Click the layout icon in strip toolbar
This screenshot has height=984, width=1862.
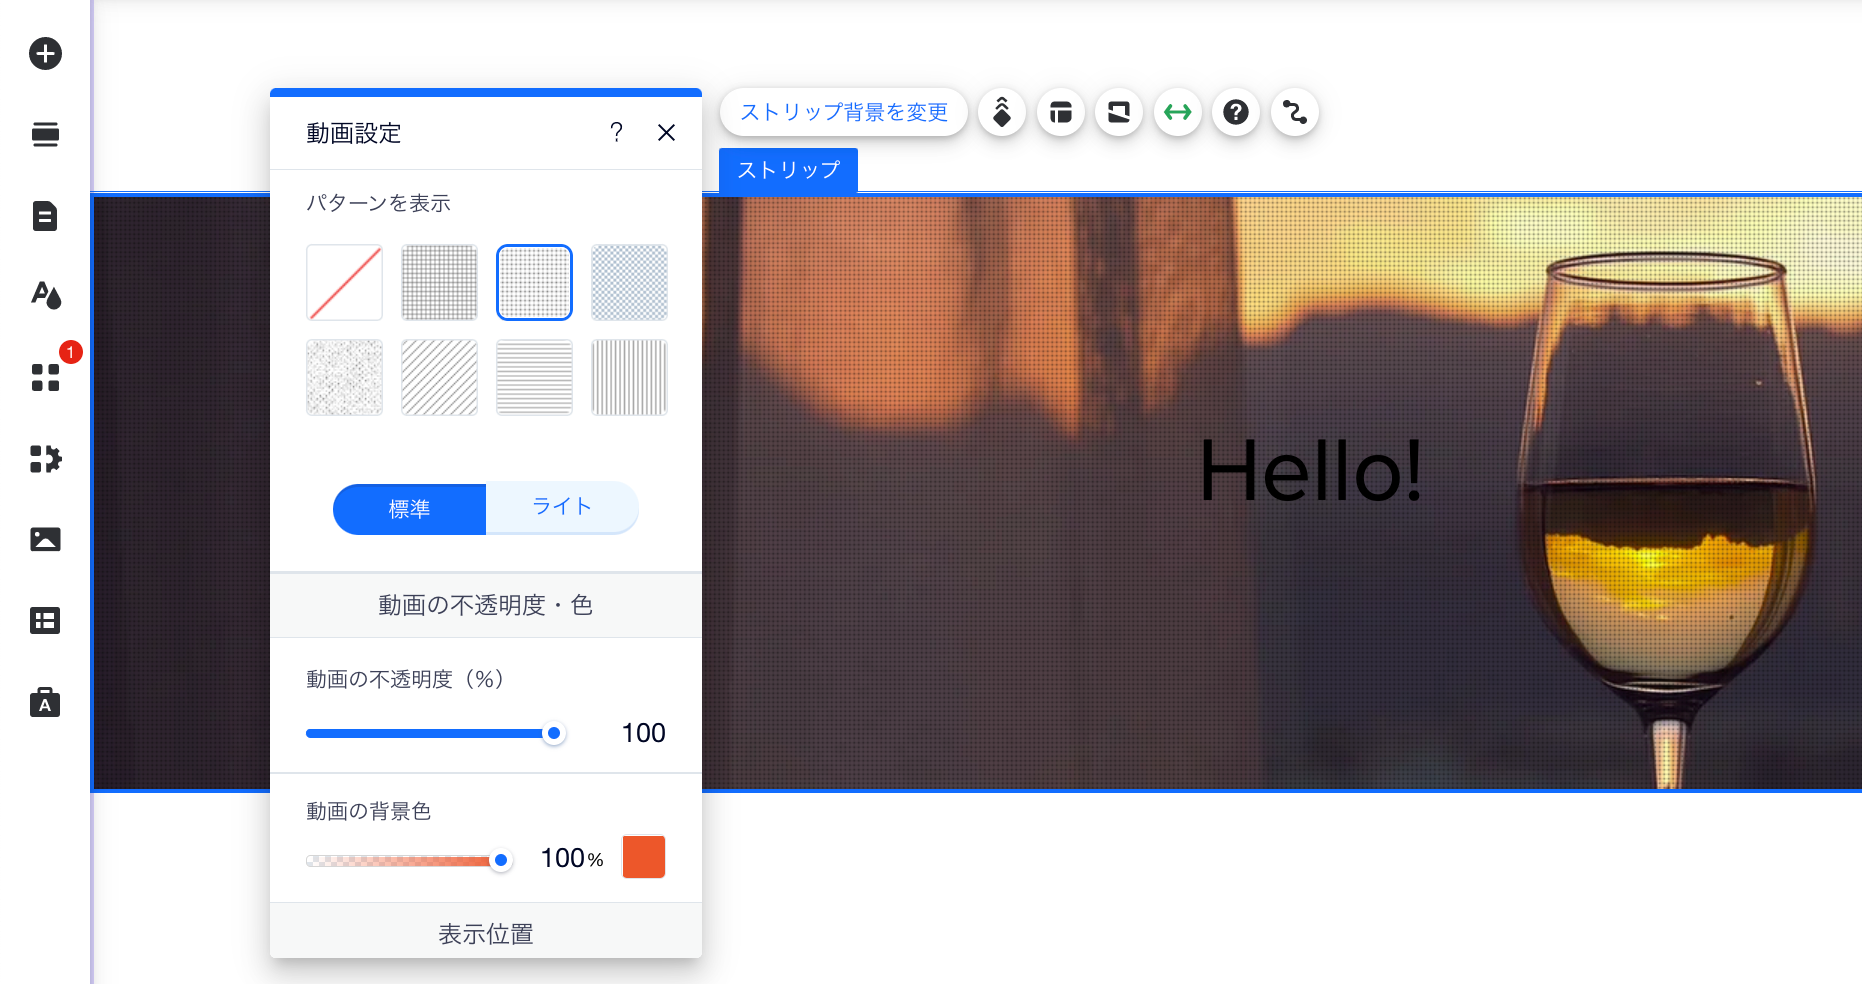1061,112
